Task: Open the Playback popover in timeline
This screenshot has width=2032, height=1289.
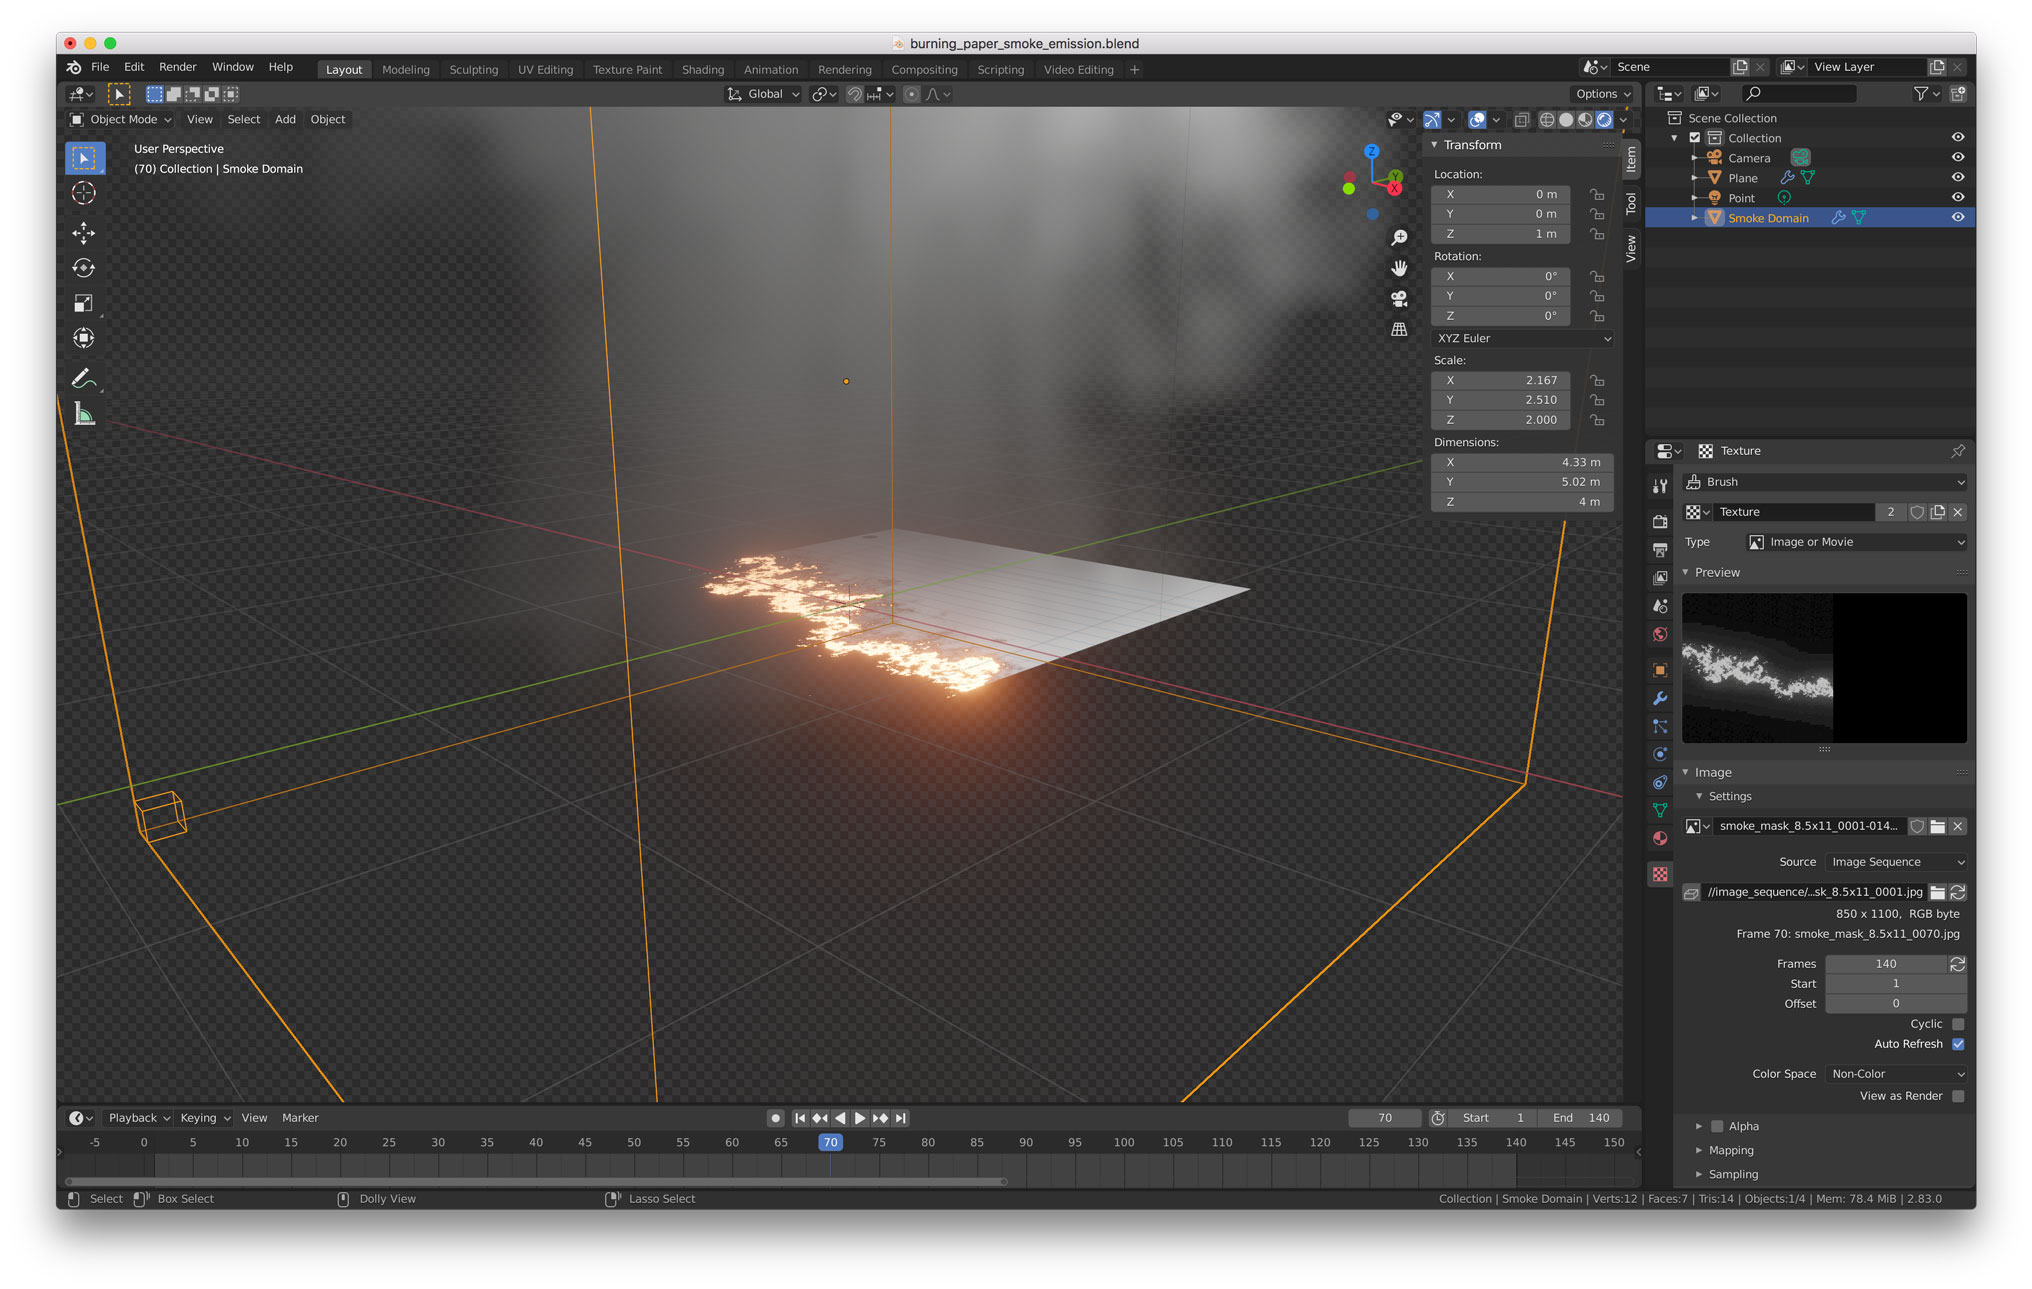Action: pos(139,1118)
